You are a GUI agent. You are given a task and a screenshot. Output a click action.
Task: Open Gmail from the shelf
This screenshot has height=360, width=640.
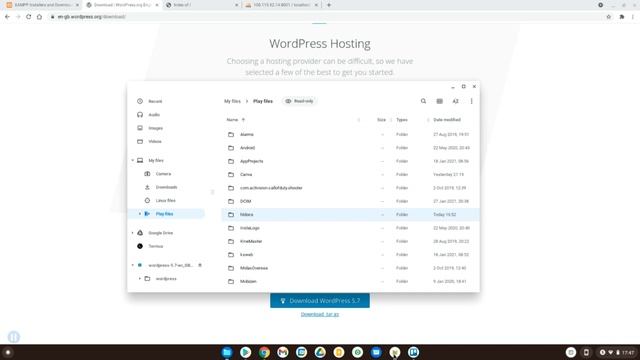tap(283, 352)
